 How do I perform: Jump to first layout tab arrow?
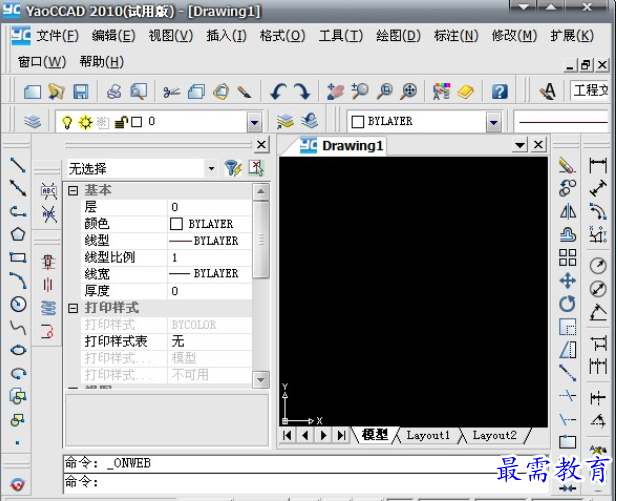click(287, 435)
